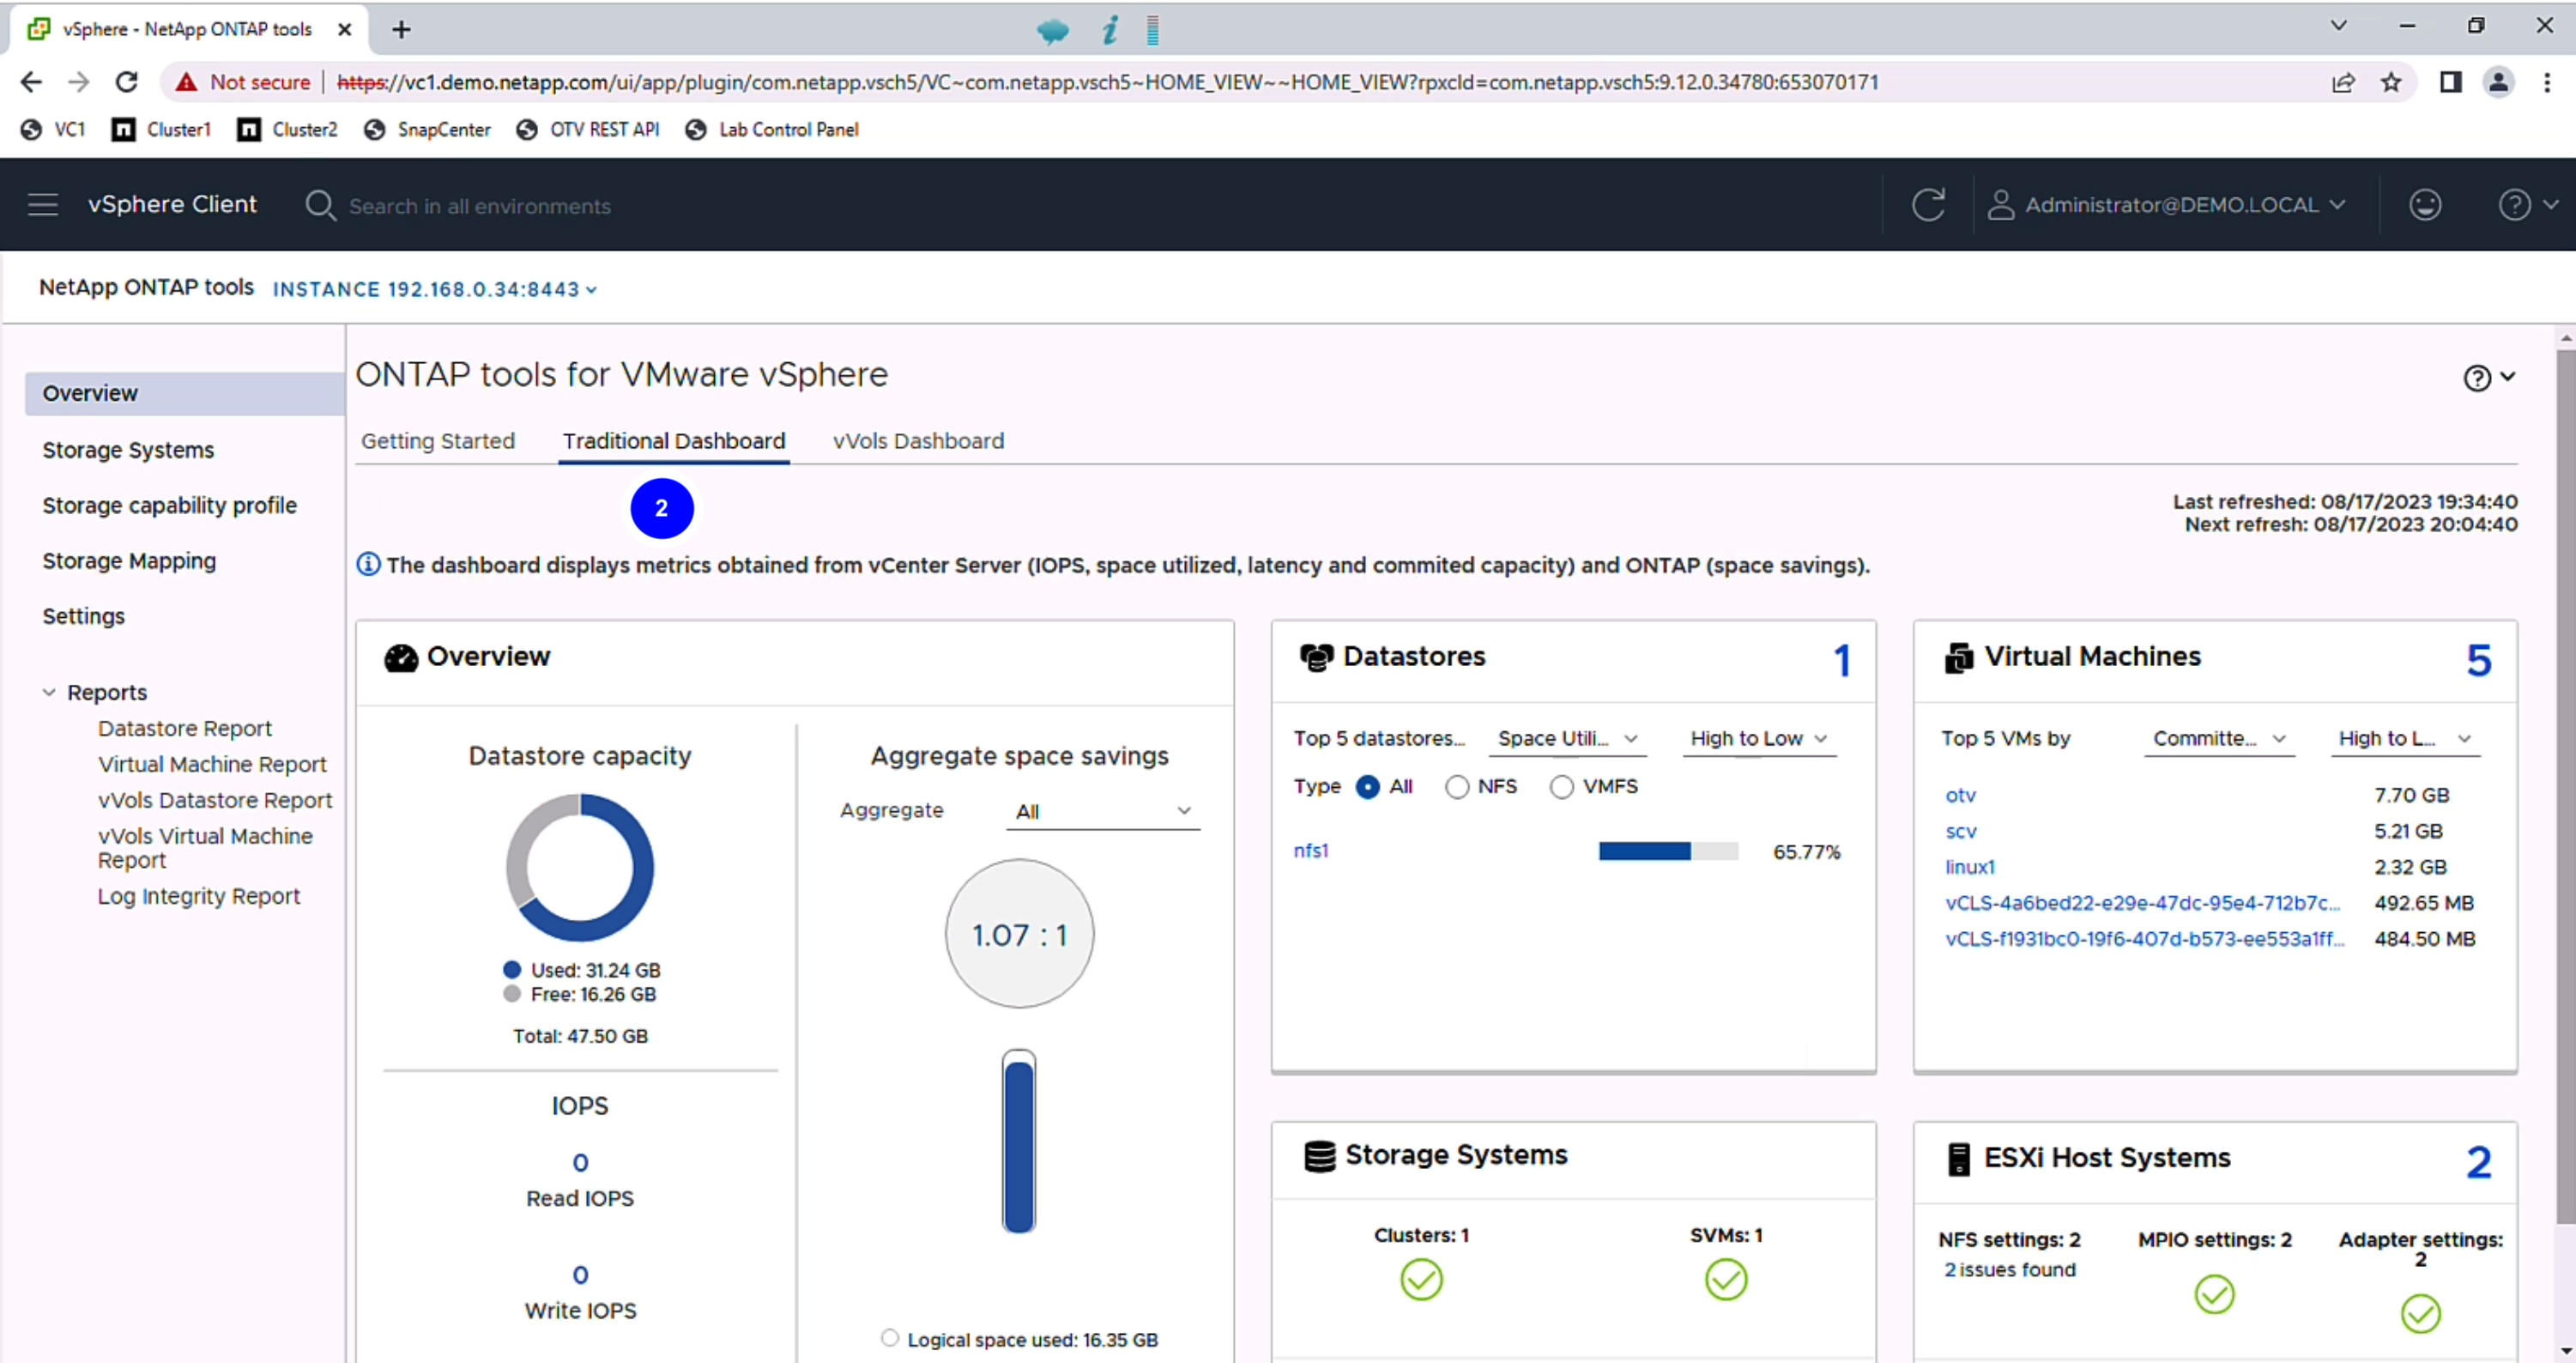This screenshot has height=1363, width=2576.
Task: Open the Aggregate All dropdown
Action: click(1102, 811)
